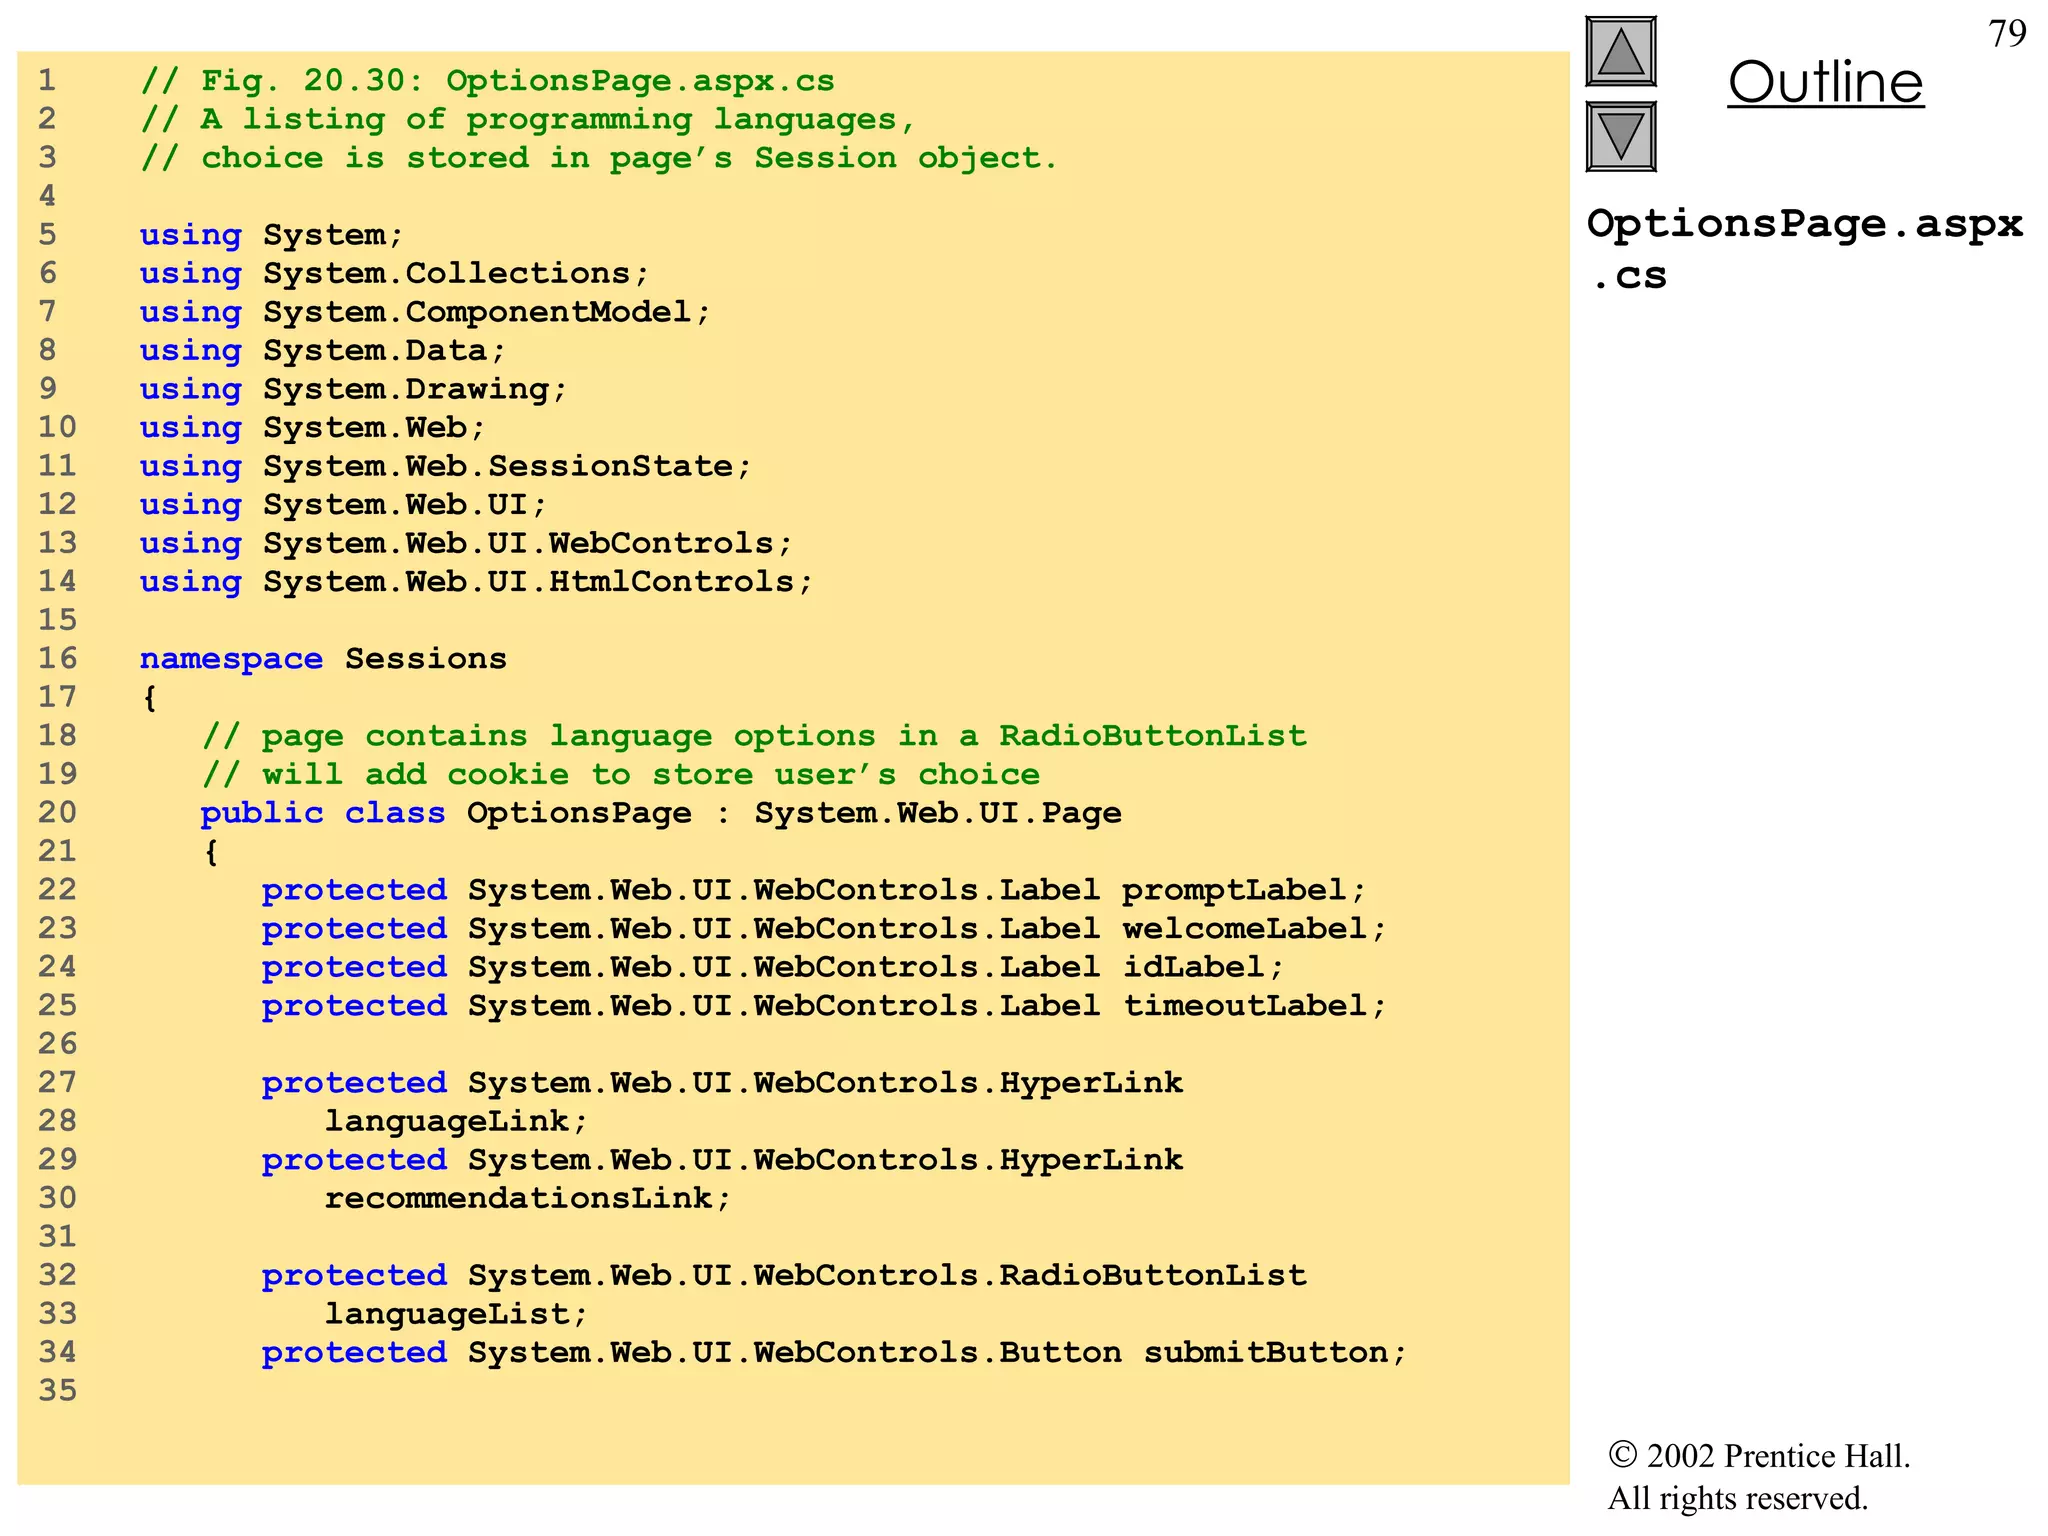This screenshot has height=1536, width=2048.
Task: Click the 'using System.Collections;' line
Action: tap(394, 273)
